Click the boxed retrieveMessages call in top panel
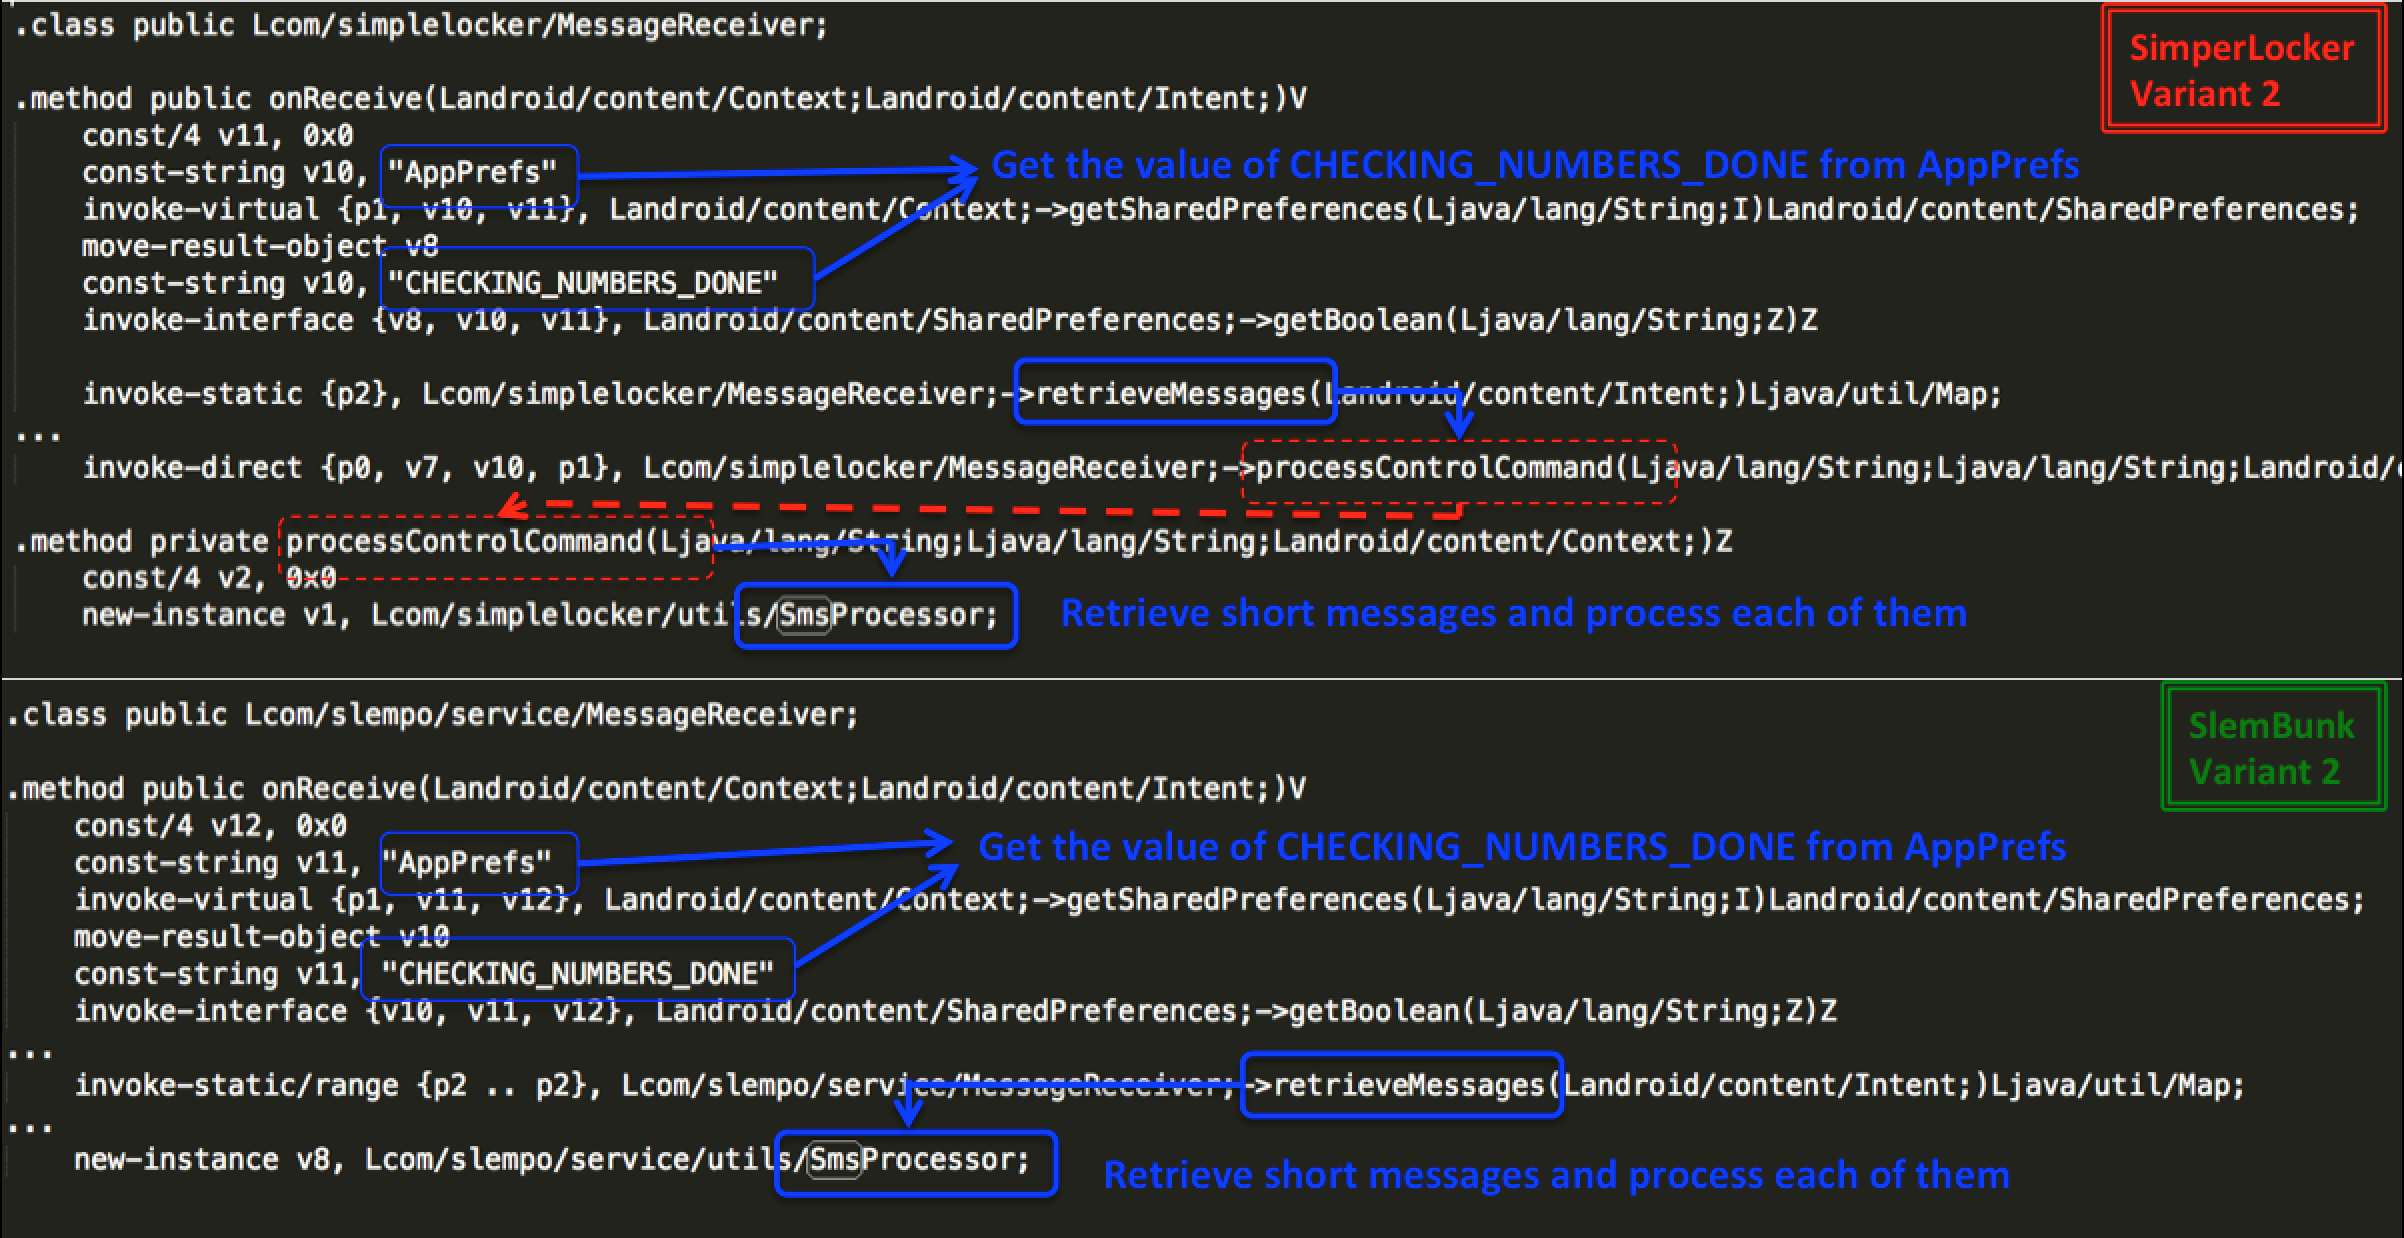The width and height of the screenshot is (2404, 1238). (1175, 392)
